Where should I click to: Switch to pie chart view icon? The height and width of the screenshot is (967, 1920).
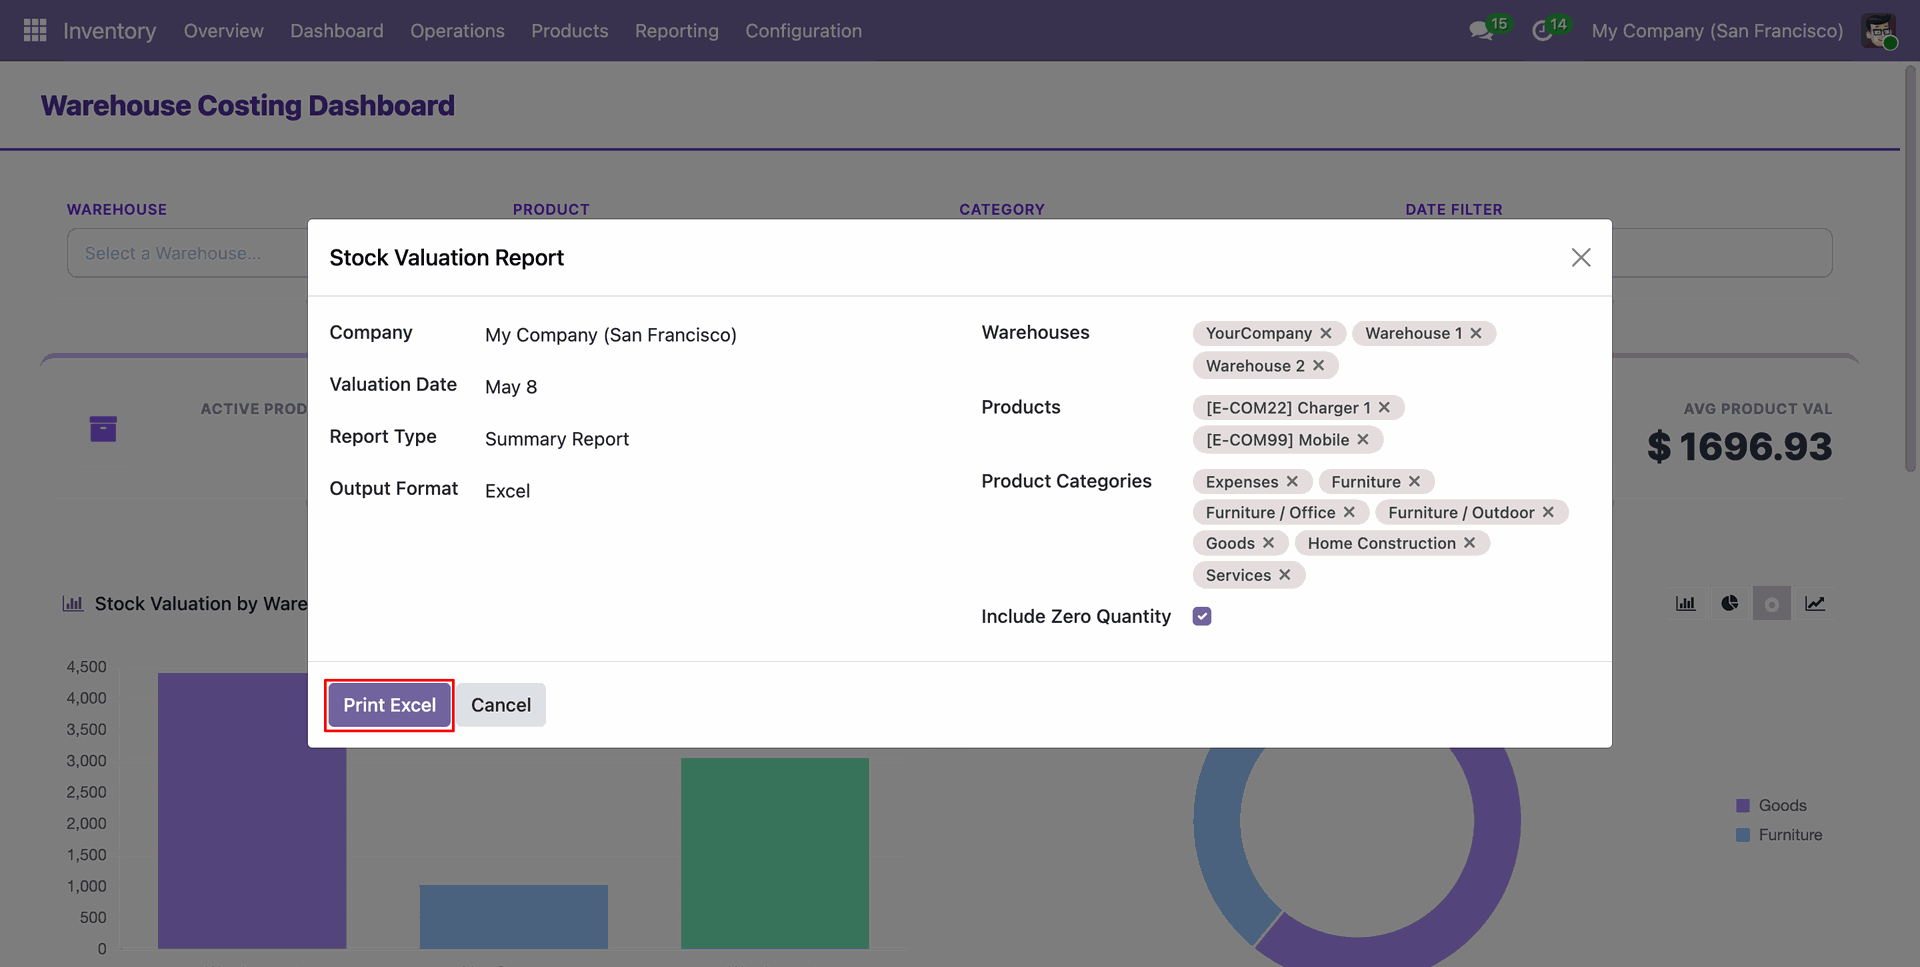coord(1730,603)
